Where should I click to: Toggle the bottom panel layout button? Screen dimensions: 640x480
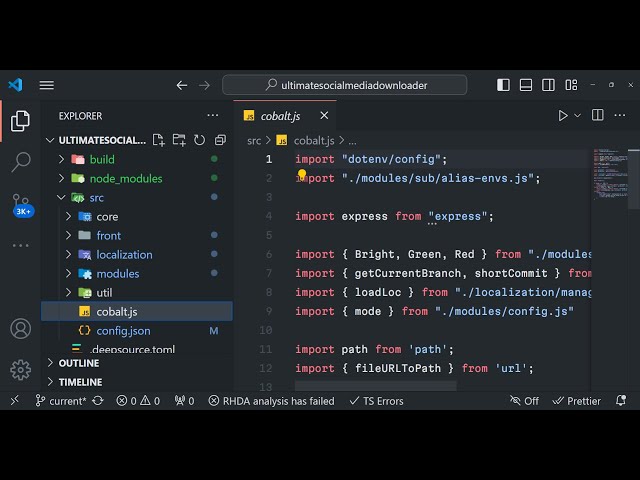(527, 85)
